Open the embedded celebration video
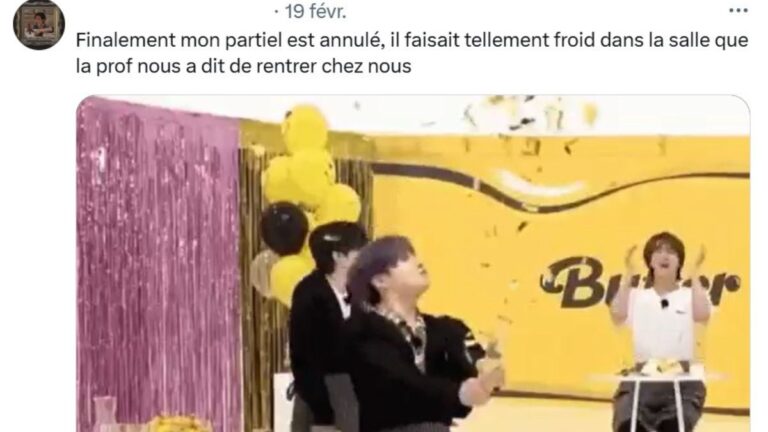The height and width of the screenshot is (432, 768). point(413,264)
